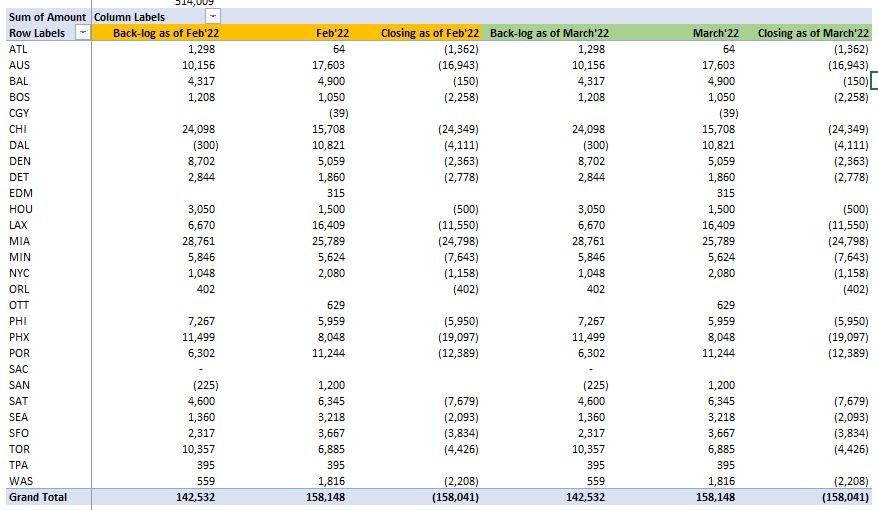Select POR Feb'22 value 11,244
The height and width of the screenshot is (510, 878).
[x=328, y=353]
